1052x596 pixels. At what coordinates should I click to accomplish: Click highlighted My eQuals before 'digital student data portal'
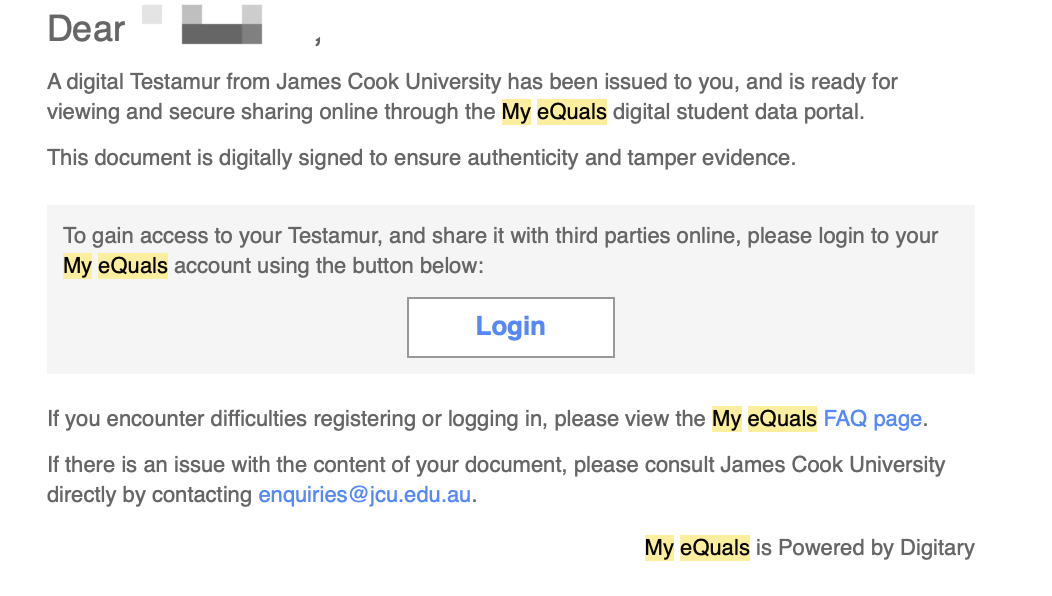pyautogui.click(x=554, y=112)
